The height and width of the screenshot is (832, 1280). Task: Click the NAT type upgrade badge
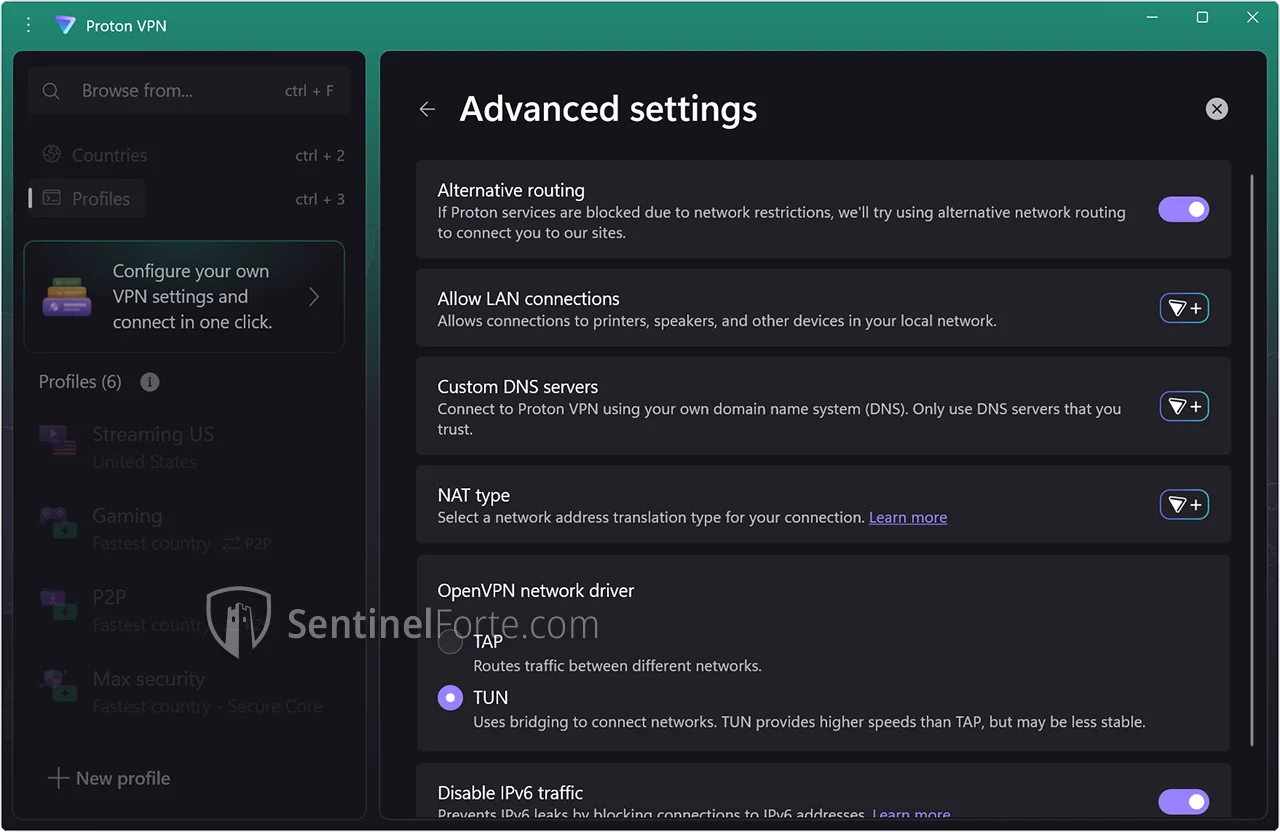1184,504
